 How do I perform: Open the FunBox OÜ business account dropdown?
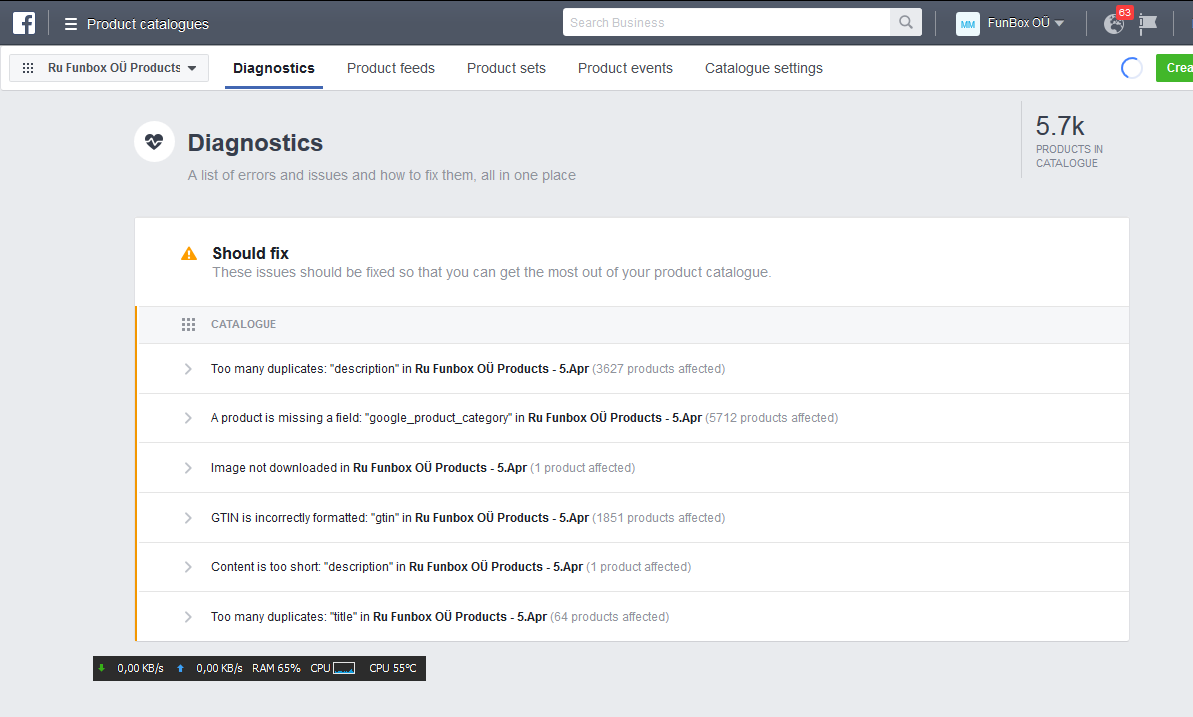pos(1025,24)
